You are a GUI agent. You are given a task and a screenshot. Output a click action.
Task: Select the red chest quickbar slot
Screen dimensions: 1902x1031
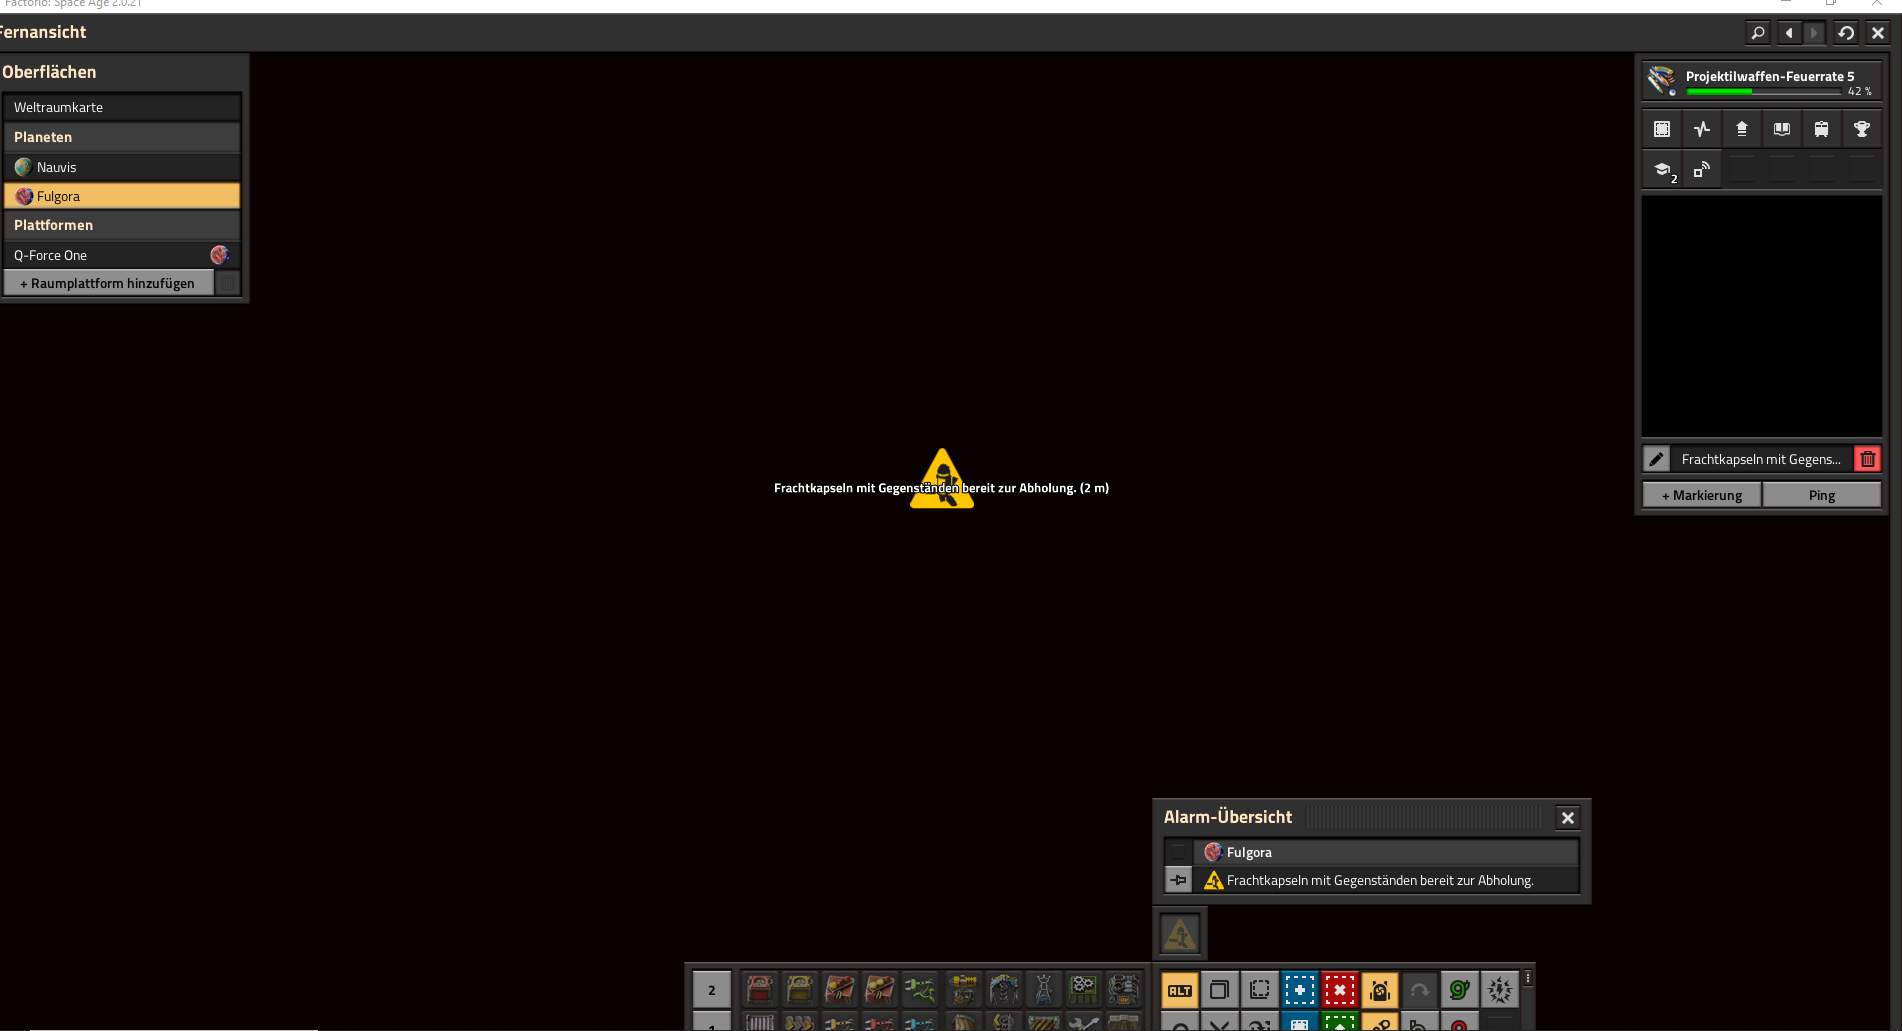coord(760,989)
